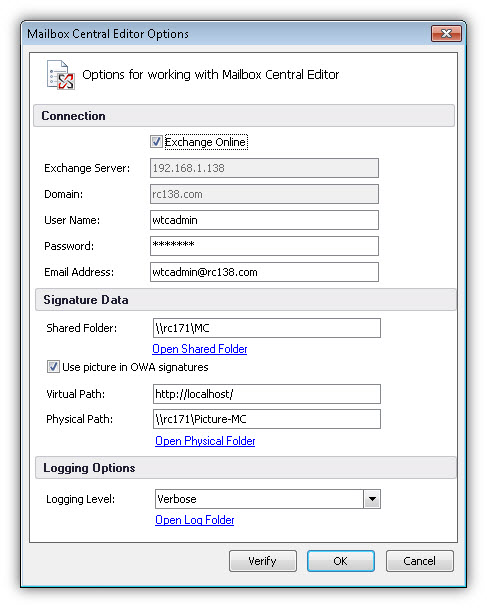Open the Log Folder link
This screenshot has width=487, height=608.
195,520
